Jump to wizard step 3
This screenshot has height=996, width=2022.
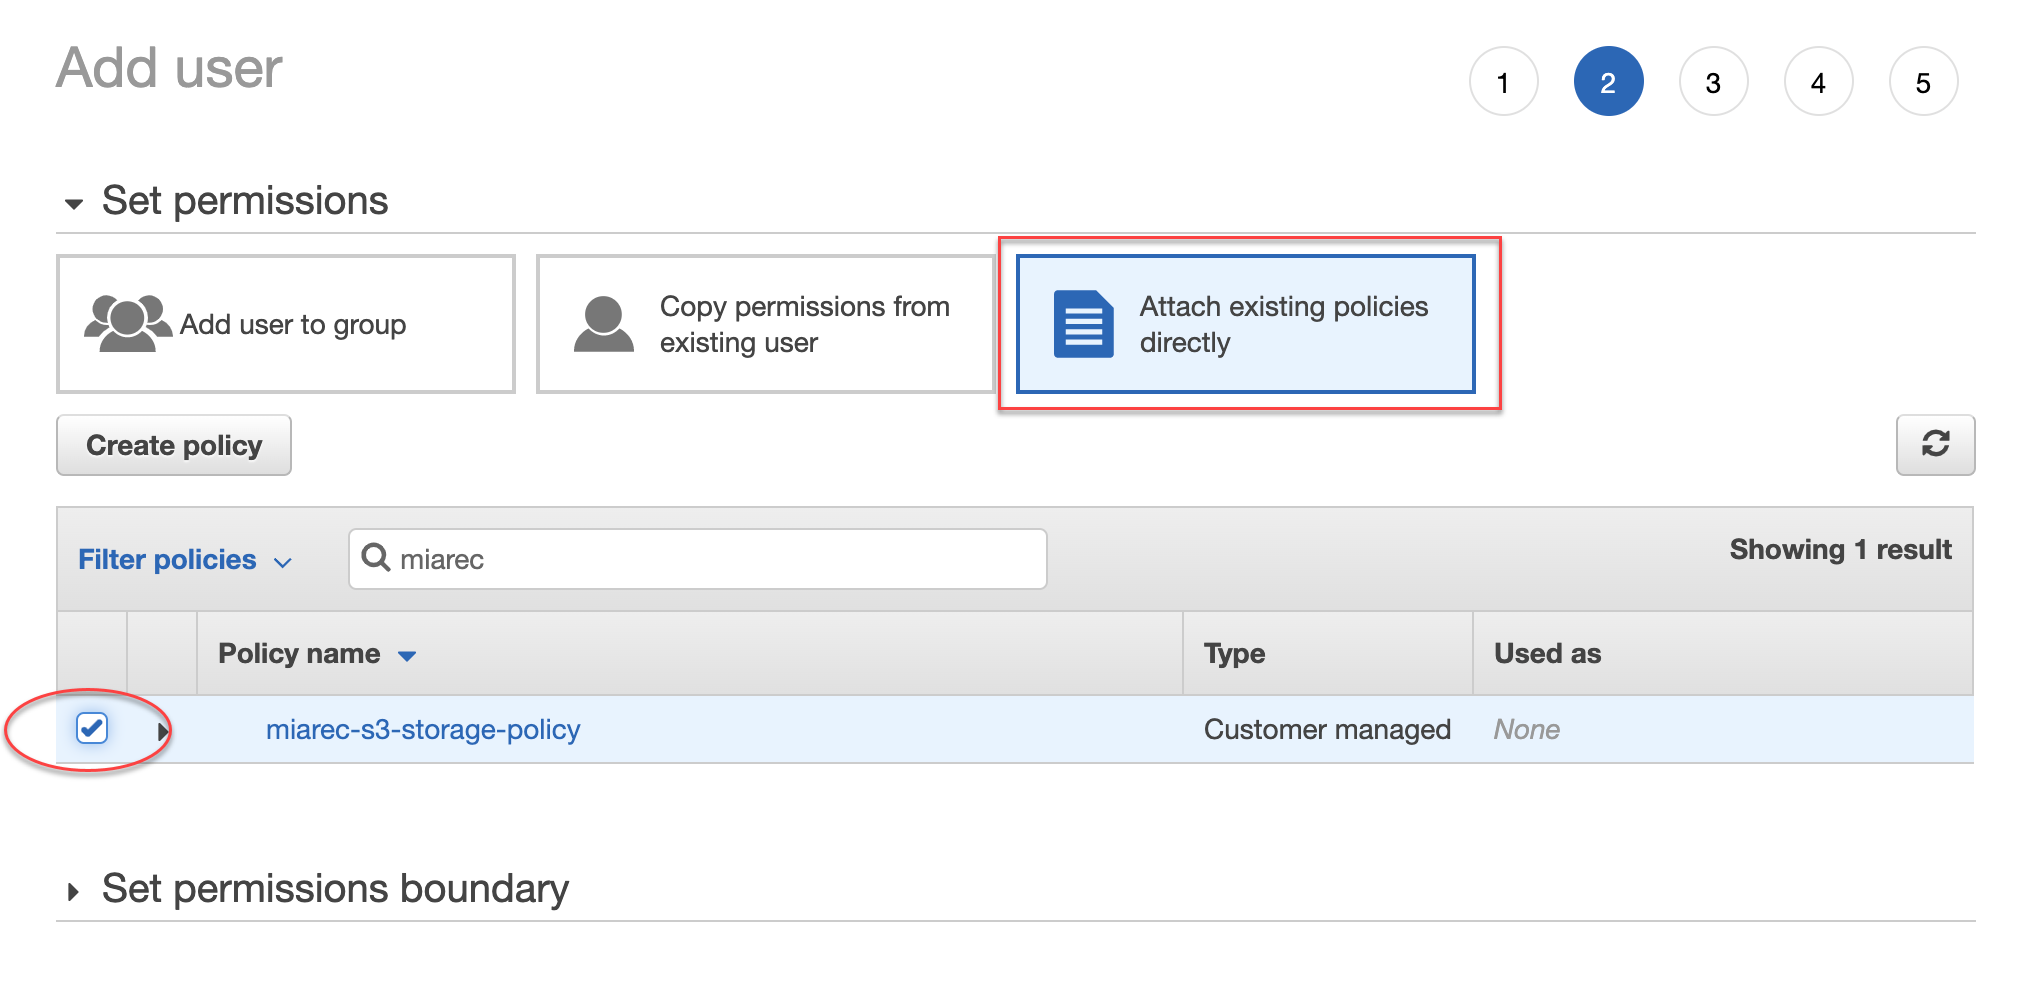point(1713,82)
